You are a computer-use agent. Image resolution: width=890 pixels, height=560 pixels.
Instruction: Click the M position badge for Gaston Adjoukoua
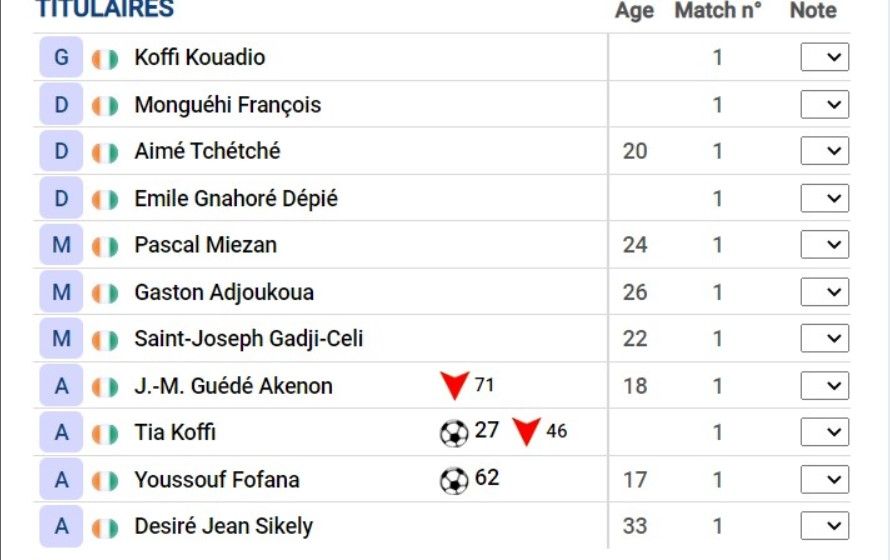point(61,292)
